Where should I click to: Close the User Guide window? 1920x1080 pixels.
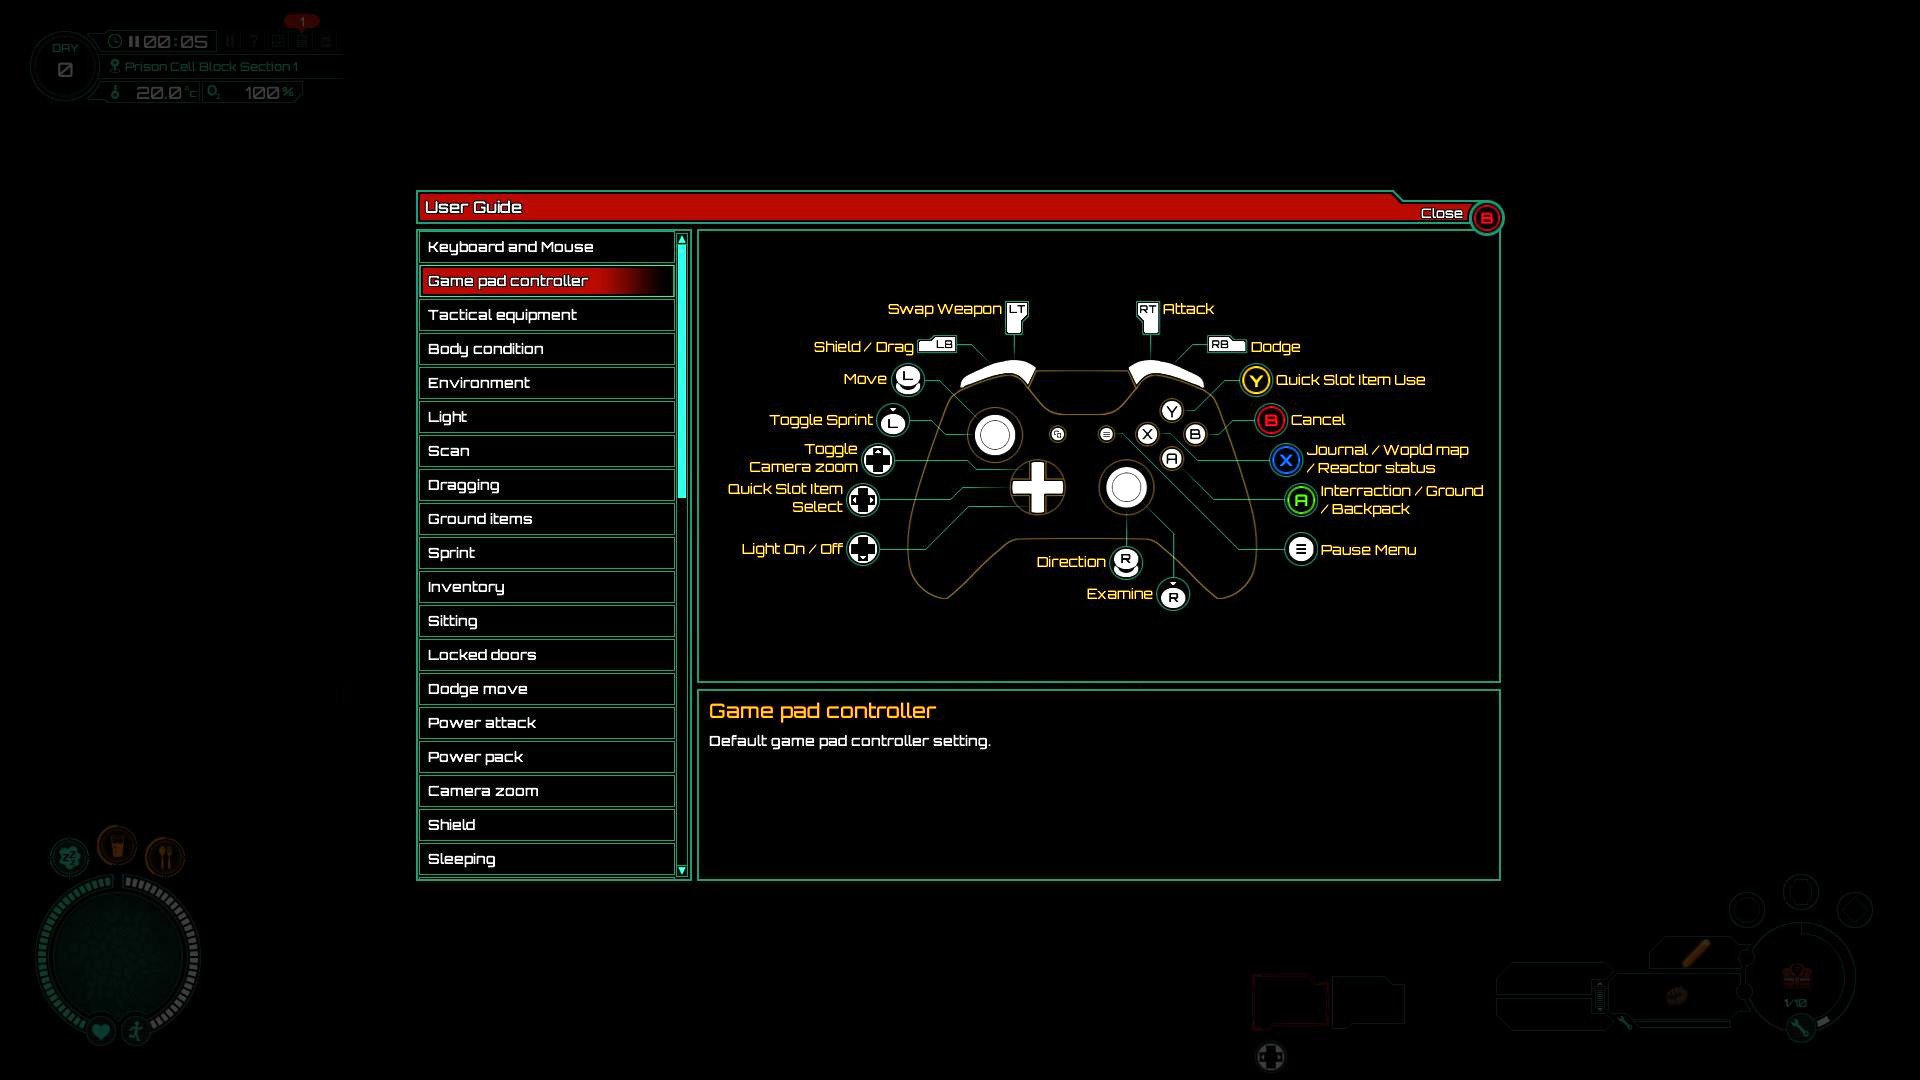pyautogui.click(x=1485, y=218)
